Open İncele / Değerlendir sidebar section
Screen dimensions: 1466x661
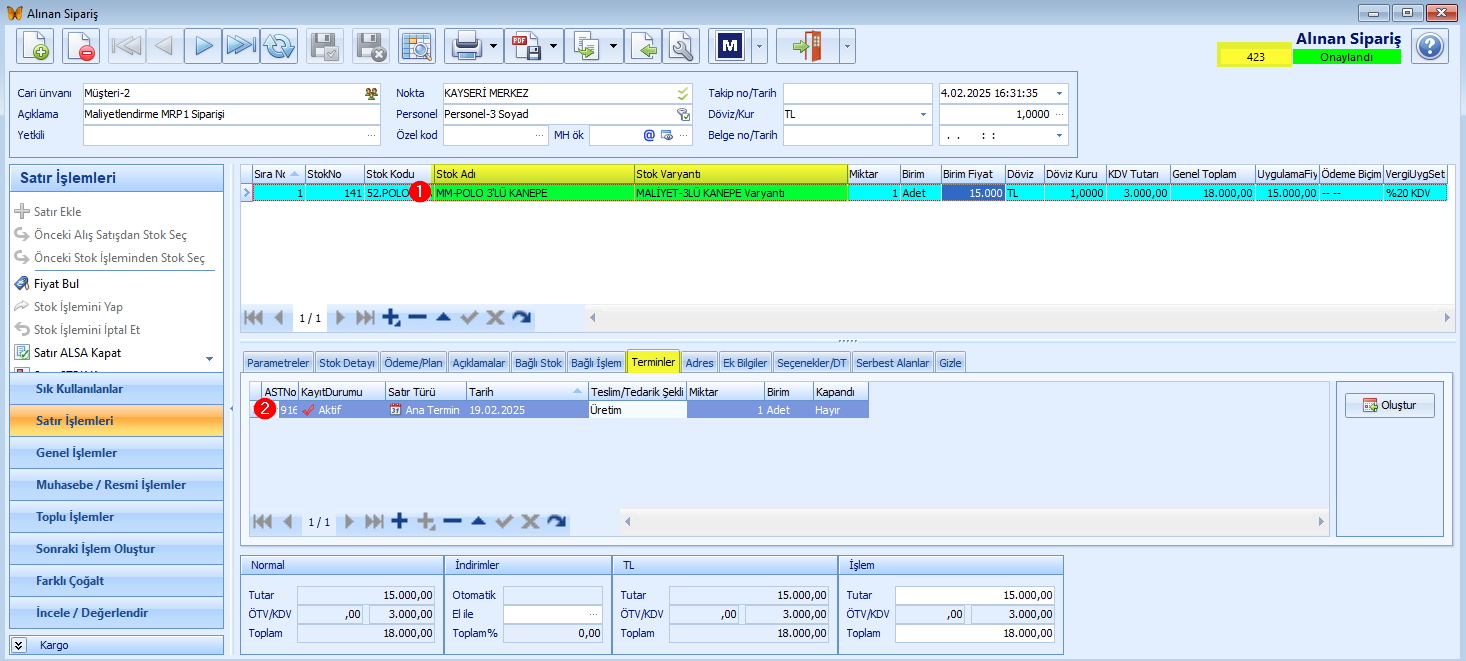click(116, 613)
